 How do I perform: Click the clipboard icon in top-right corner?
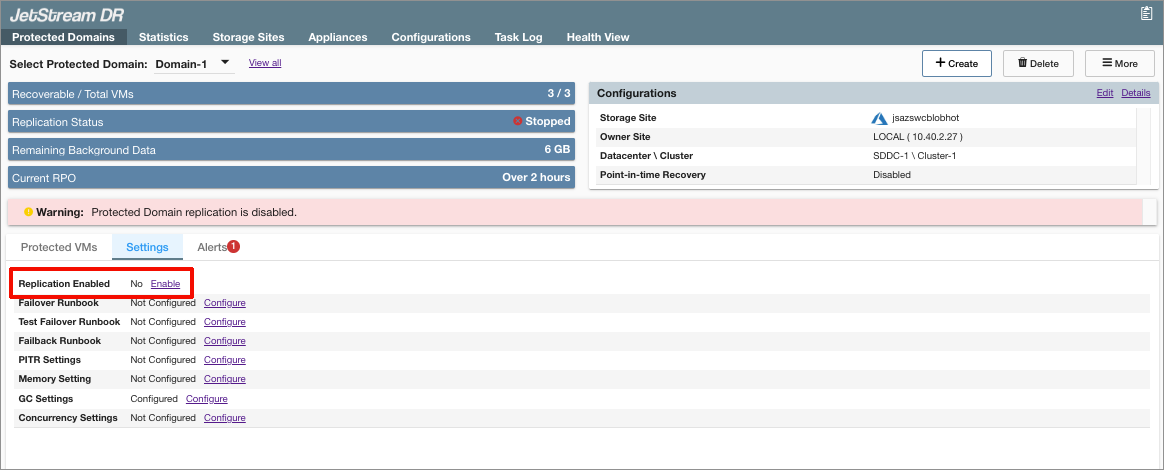pos(1146,13)
